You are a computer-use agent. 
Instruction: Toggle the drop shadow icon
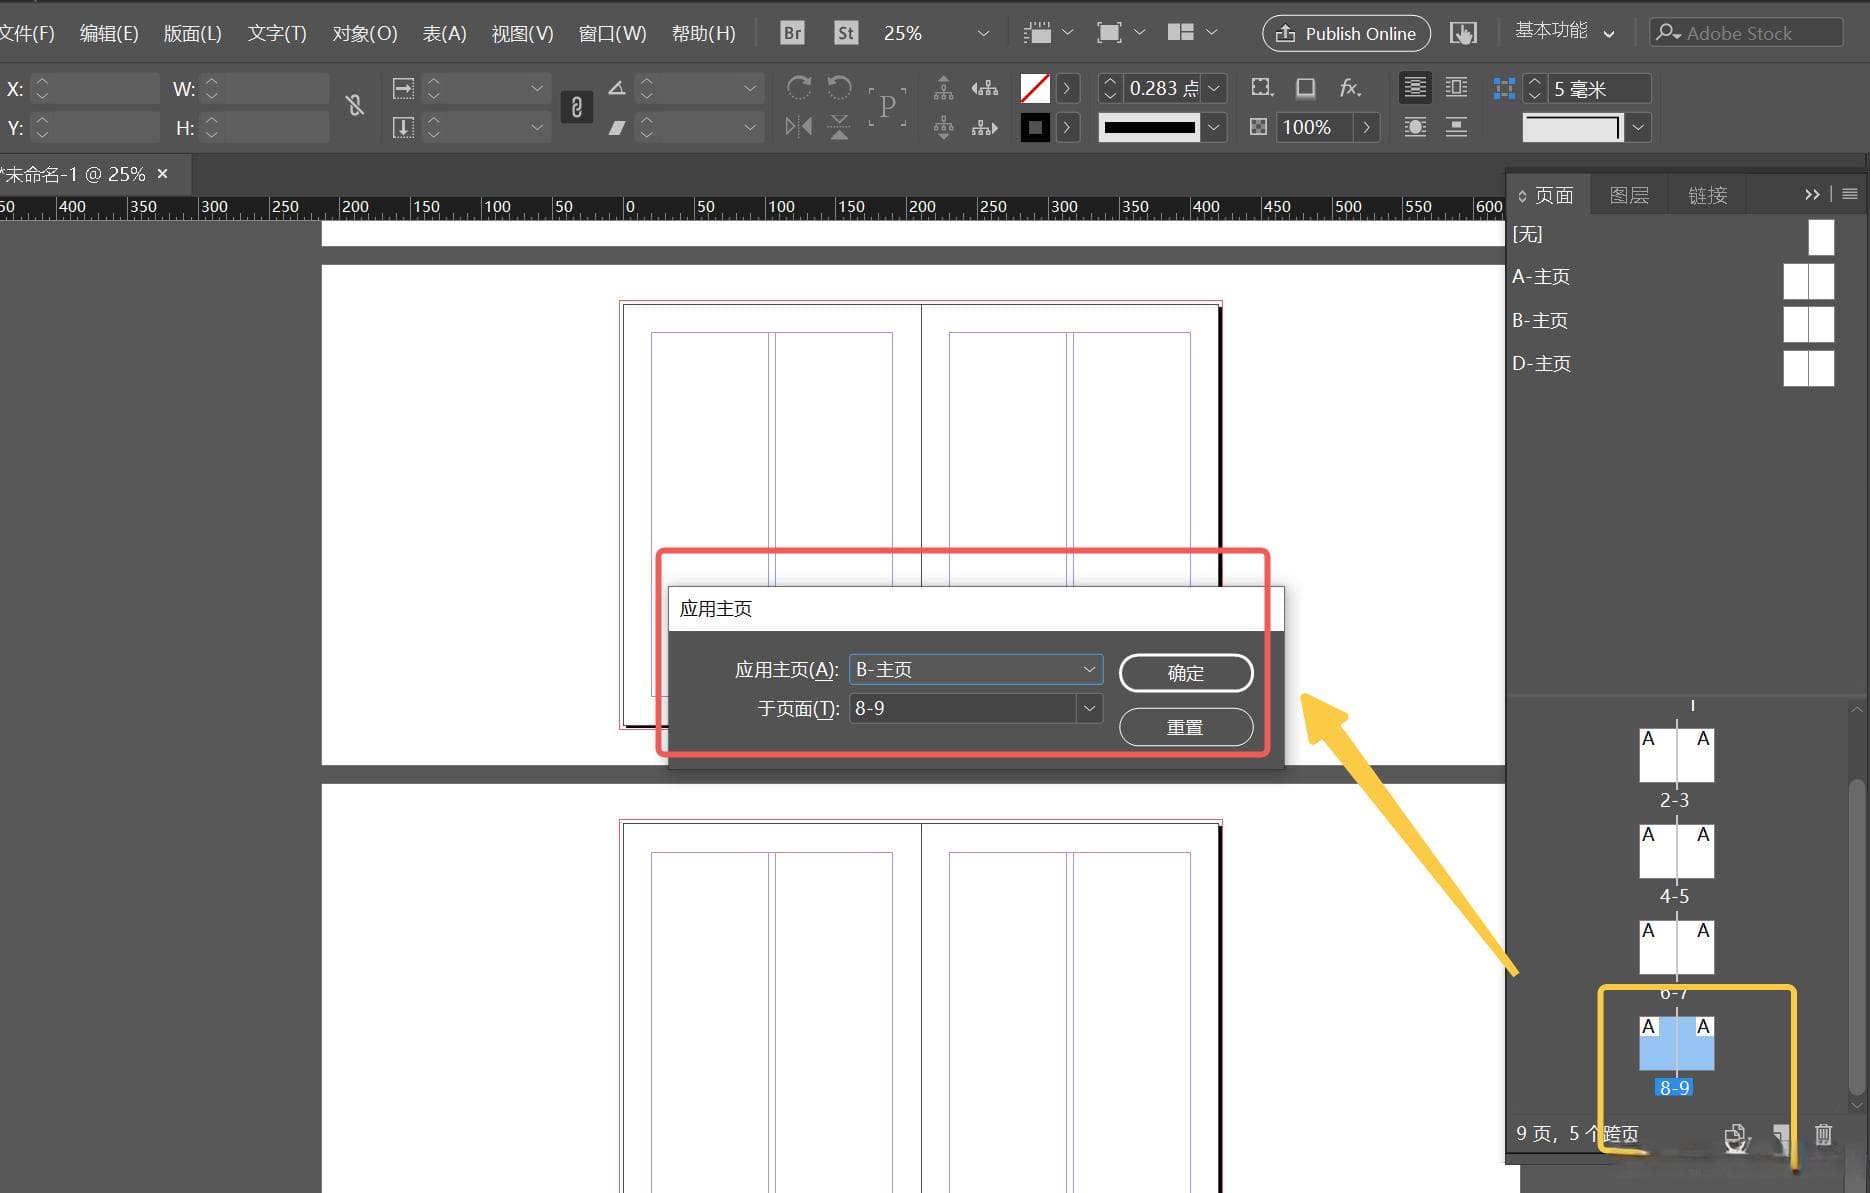pyautogui.click(x=1305, y=88)
